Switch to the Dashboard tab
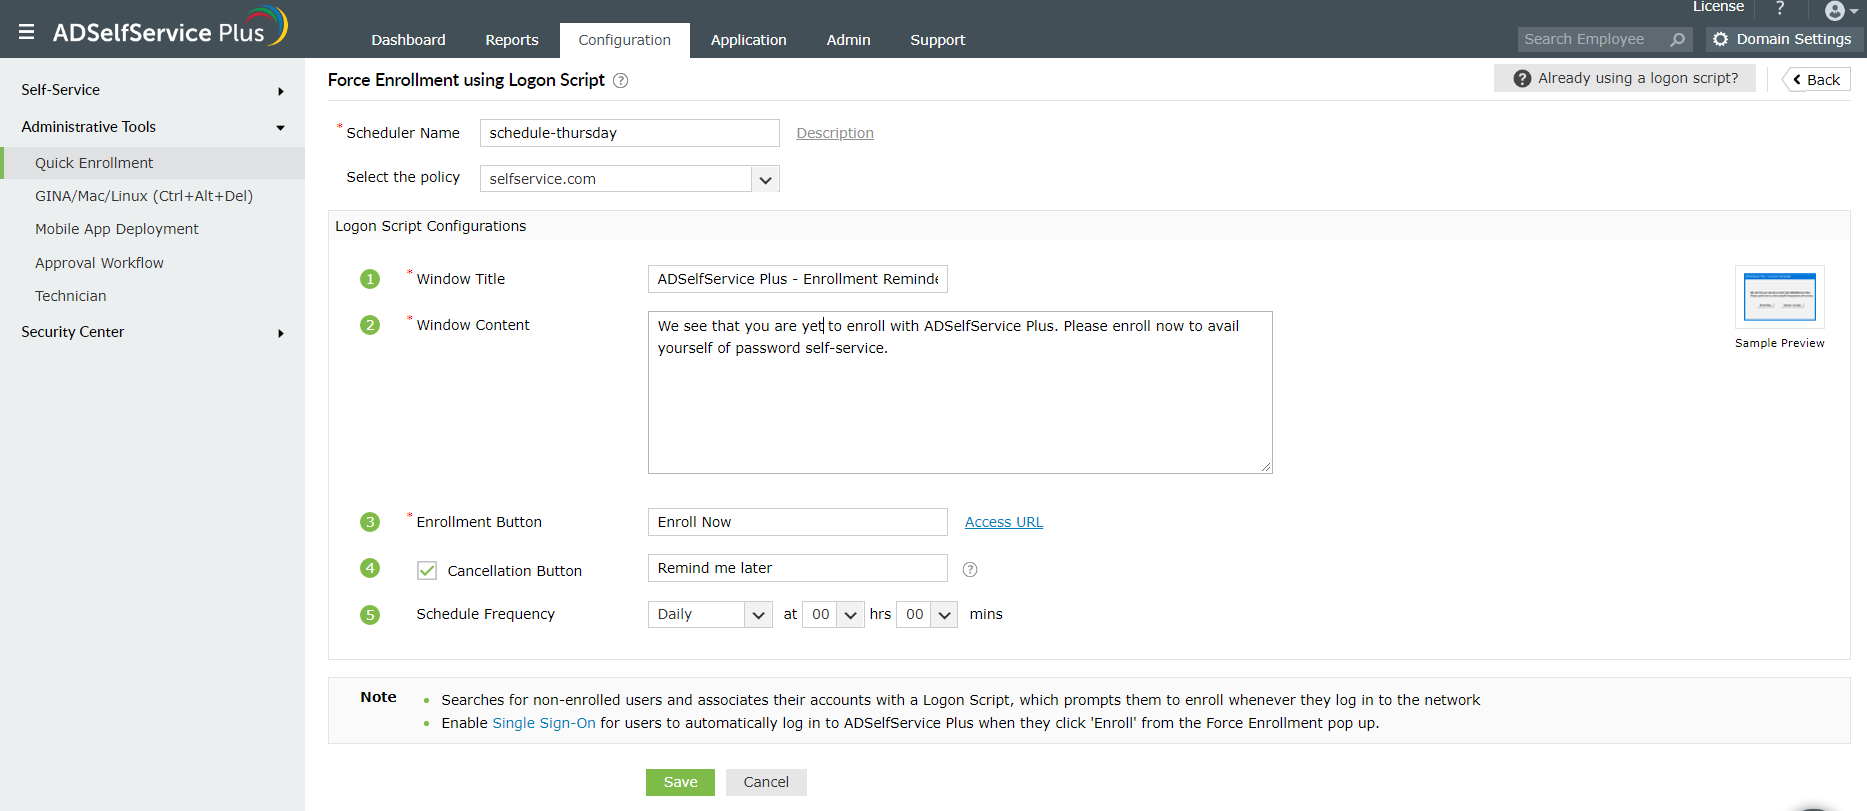Viewport: 1867px width, 811px height. pyautogui.click(x=408, y=40)
